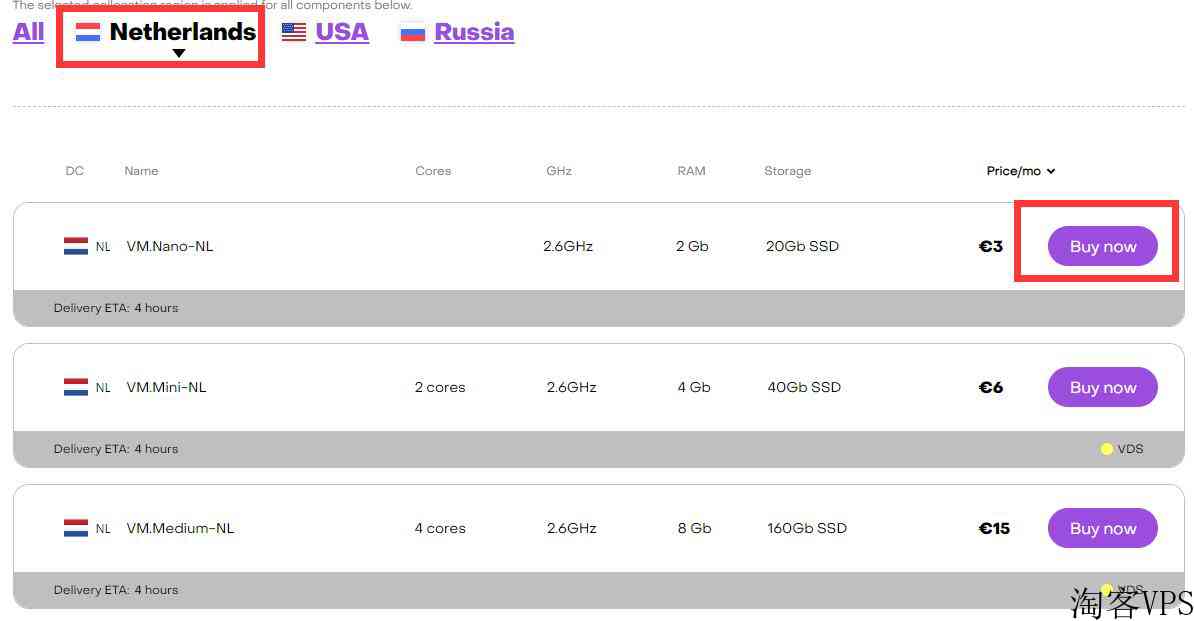This screenshot has width=1194, height=621.
Task: Click the Russia flag icon
Action: tap(412, 32)
